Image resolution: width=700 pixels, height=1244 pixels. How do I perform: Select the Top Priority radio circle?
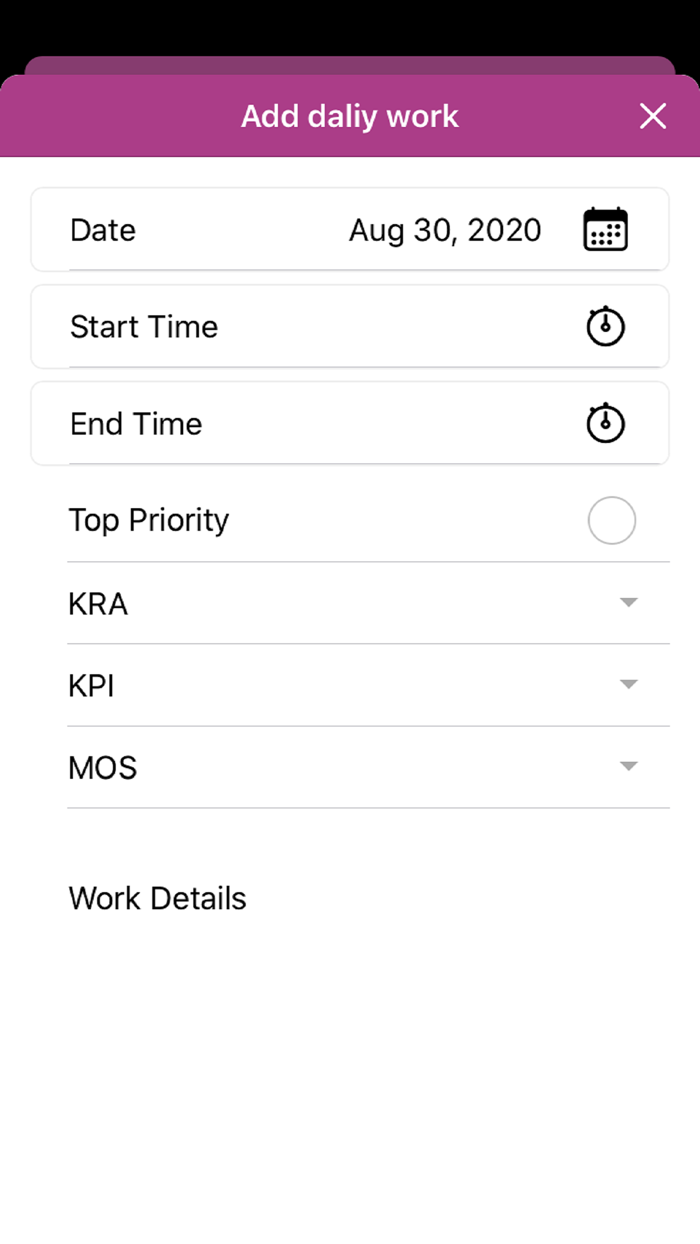coord(611,520)
